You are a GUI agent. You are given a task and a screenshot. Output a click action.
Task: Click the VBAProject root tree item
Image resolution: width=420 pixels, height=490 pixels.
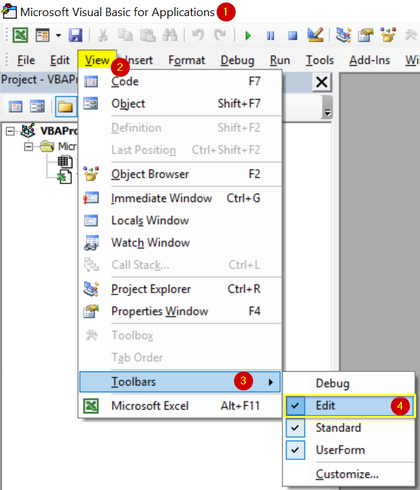point(59,131)
